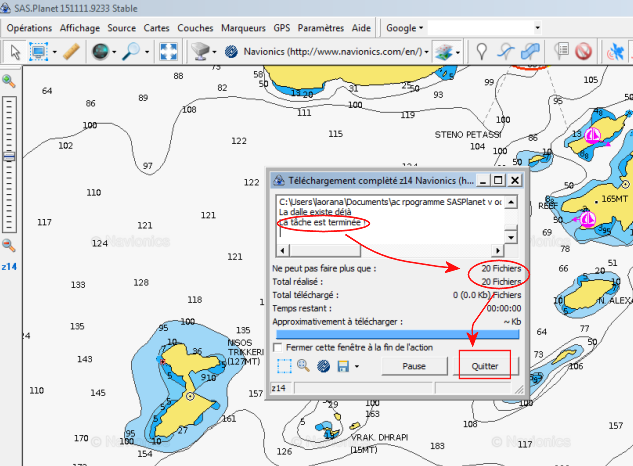
Task: Click the vertical zoom level slider handle
Action: pyautogui.click(x=9, y=157)
